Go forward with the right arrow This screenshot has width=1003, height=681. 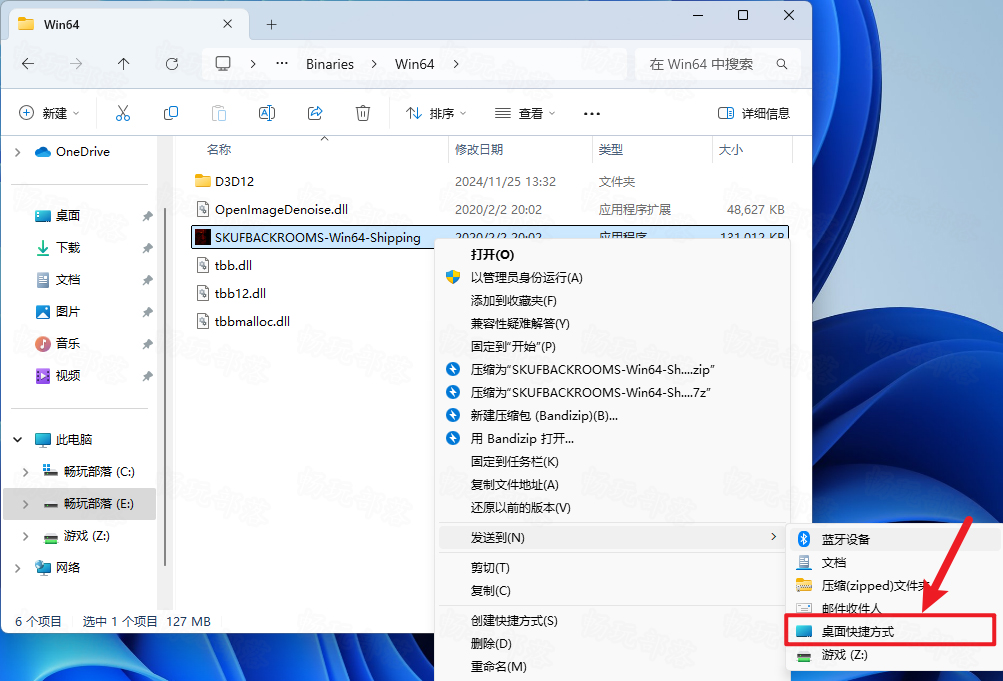(x=76, y=64)
